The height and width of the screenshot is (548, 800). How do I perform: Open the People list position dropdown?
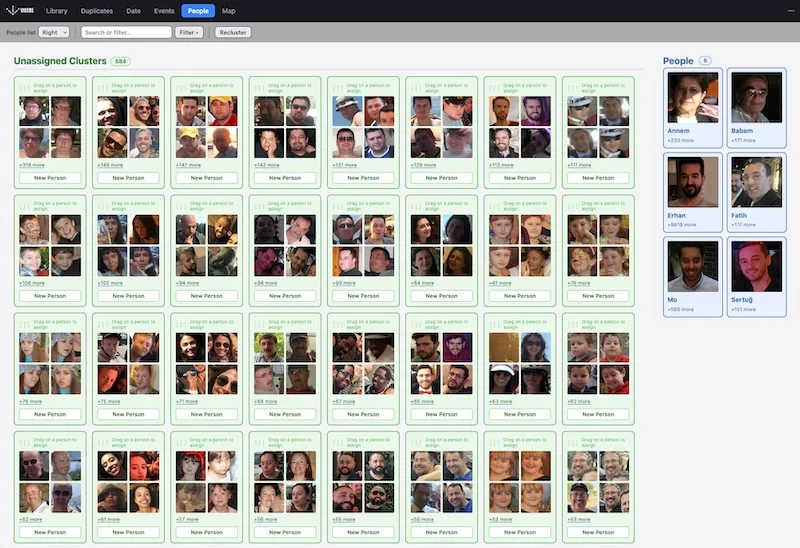tap(54, 32)
